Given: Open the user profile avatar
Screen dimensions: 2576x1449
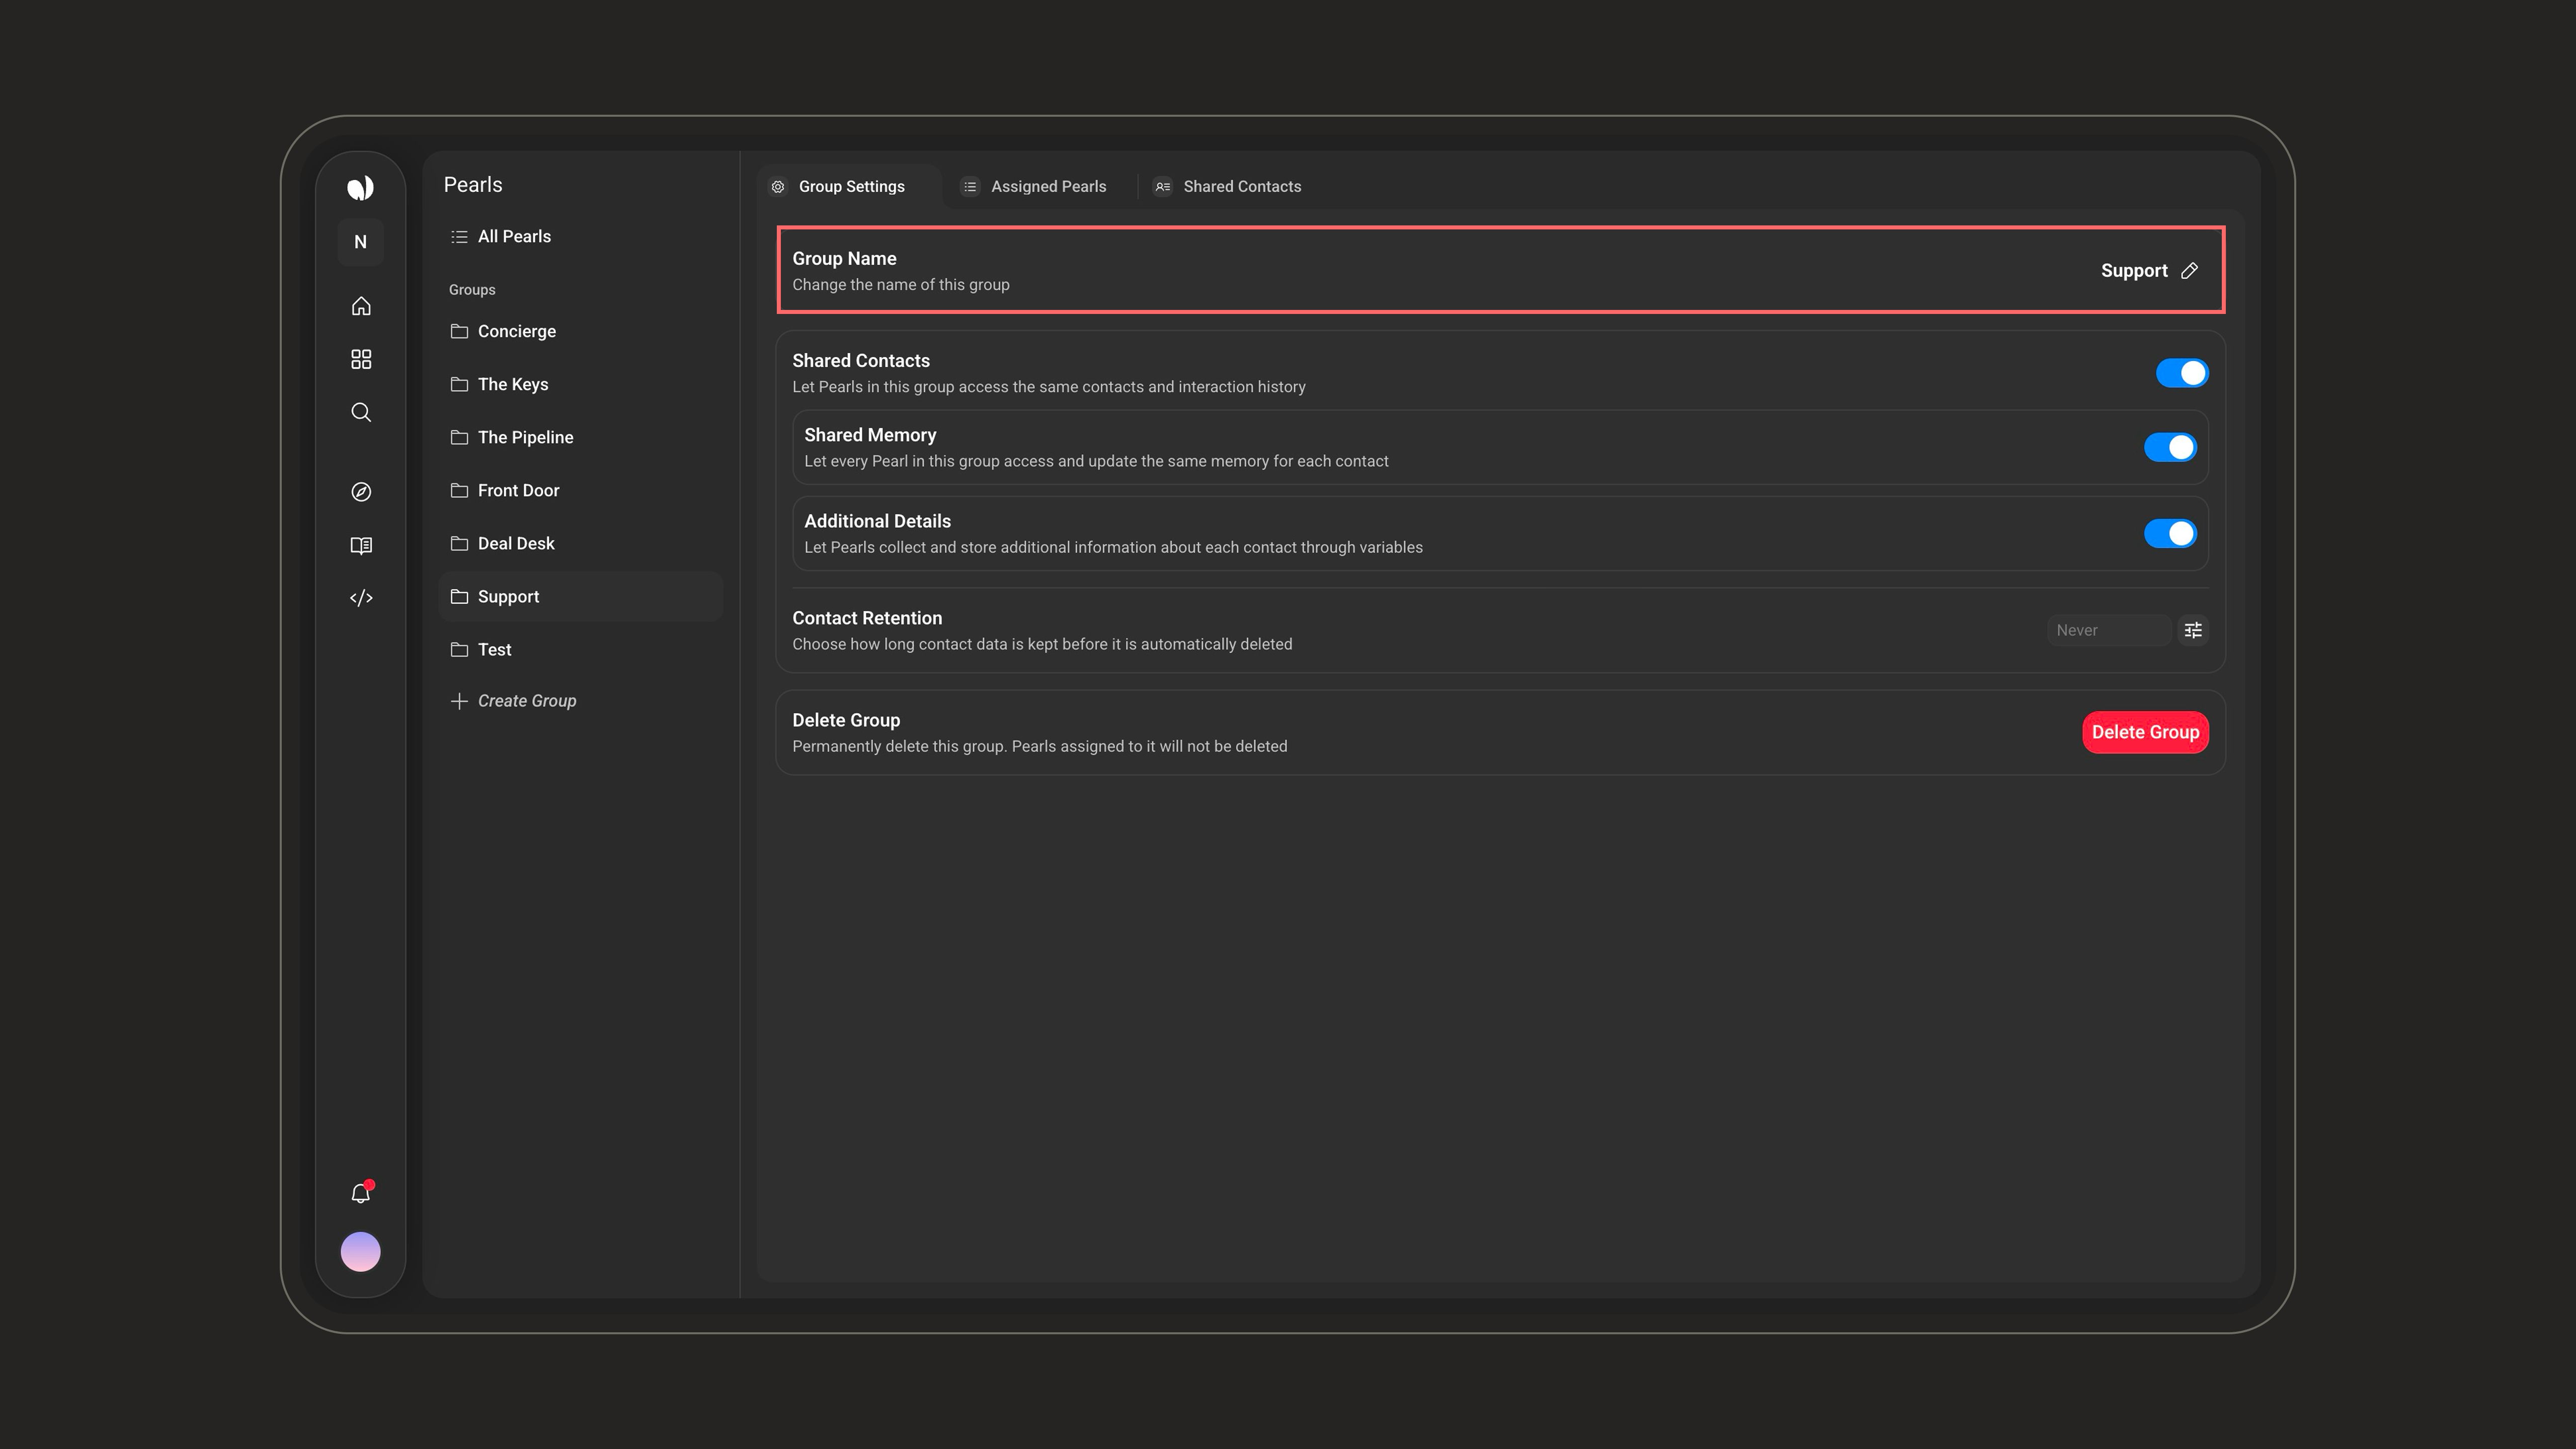Looking at the screenshot, I should tap(360, 1251).
